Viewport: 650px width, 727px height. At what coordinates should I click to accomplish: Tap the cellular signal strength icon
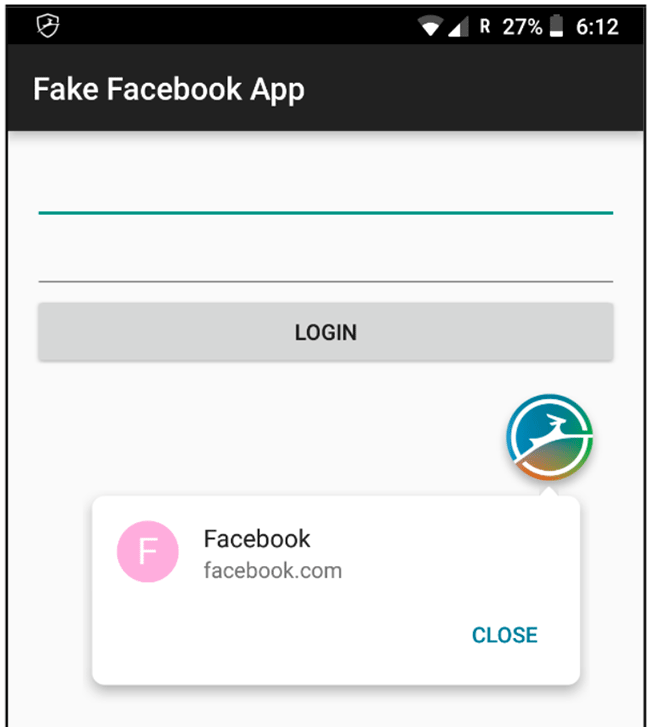tap(458, 27)
